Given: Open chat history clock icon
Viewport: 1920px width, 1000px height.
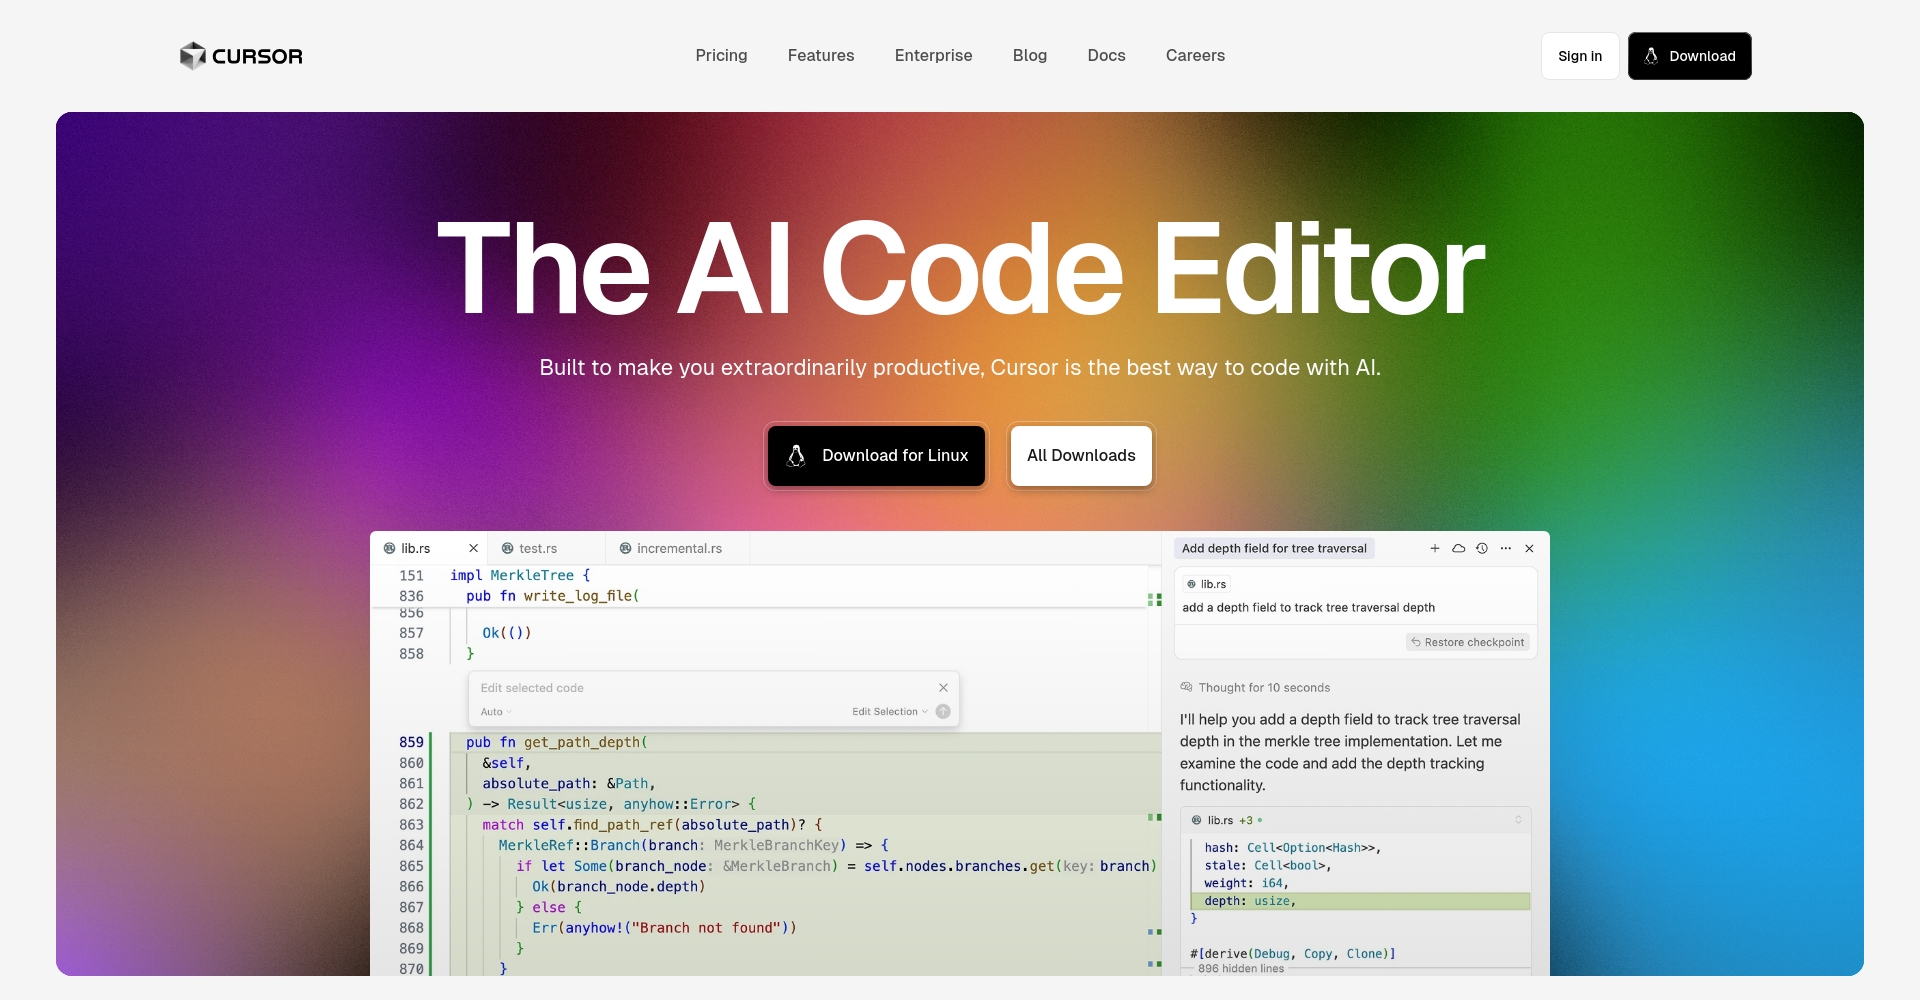Looking at the screenshot, I should pos(1482,548).
